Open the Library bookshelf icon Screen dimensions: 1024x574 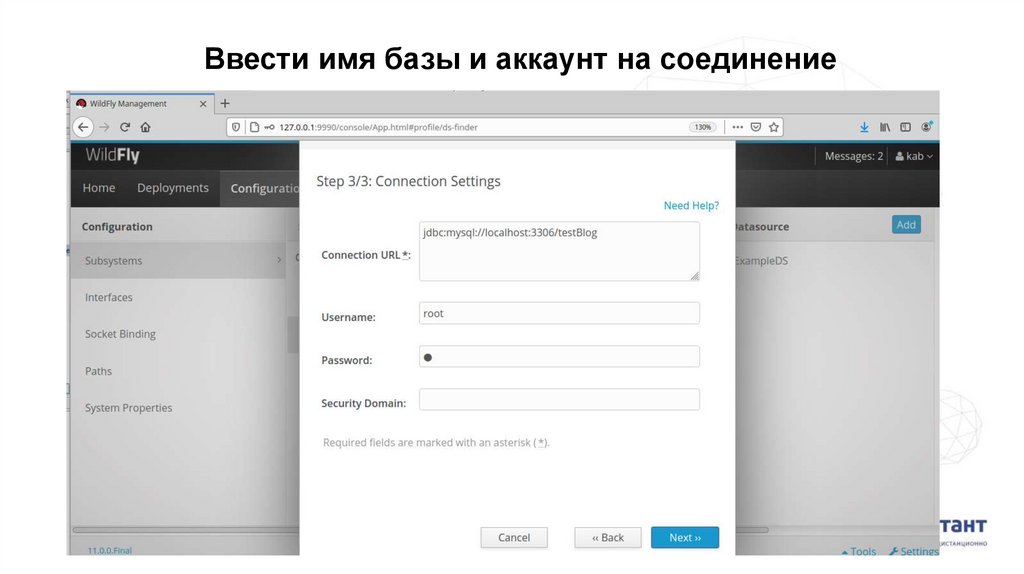pyautogui.click(x=885, y=127)
